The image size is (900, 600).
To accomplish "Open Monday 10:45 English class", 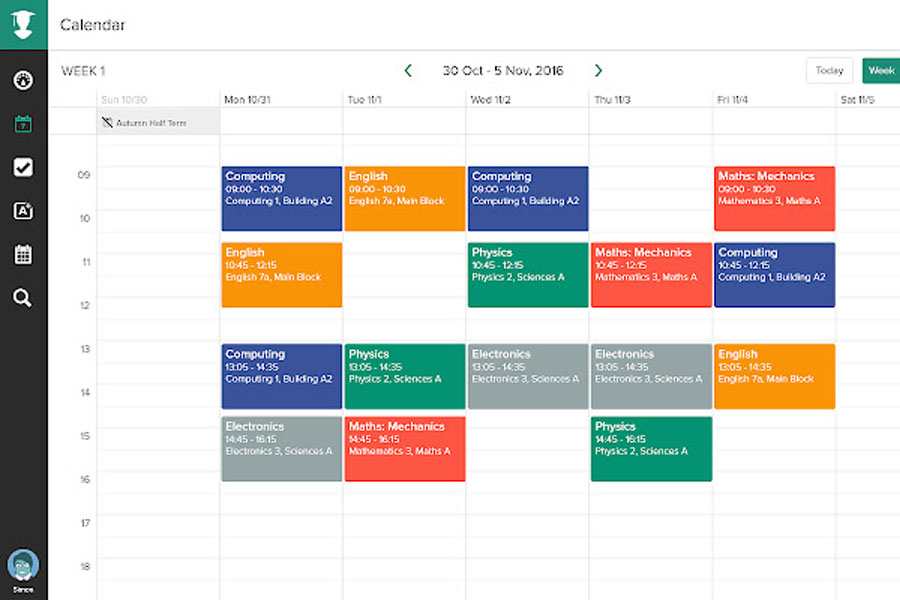I will [282, 275].
